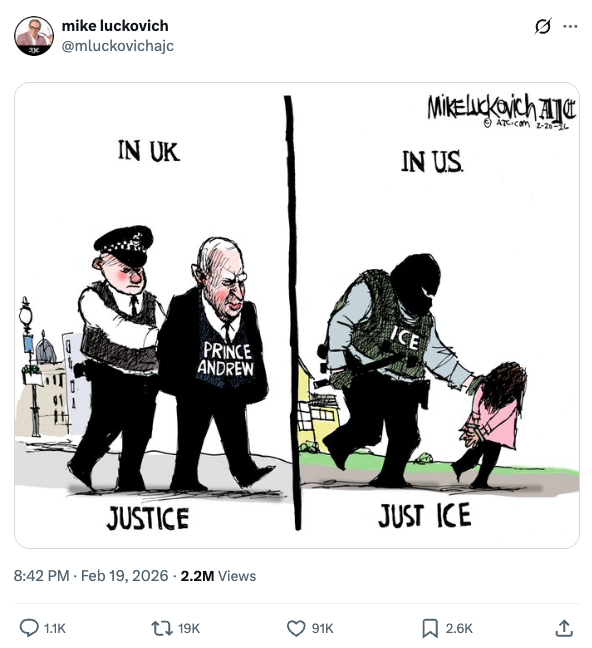Open the @mluckovichajc handle link

pyautogui.click(x=117, y=46)
